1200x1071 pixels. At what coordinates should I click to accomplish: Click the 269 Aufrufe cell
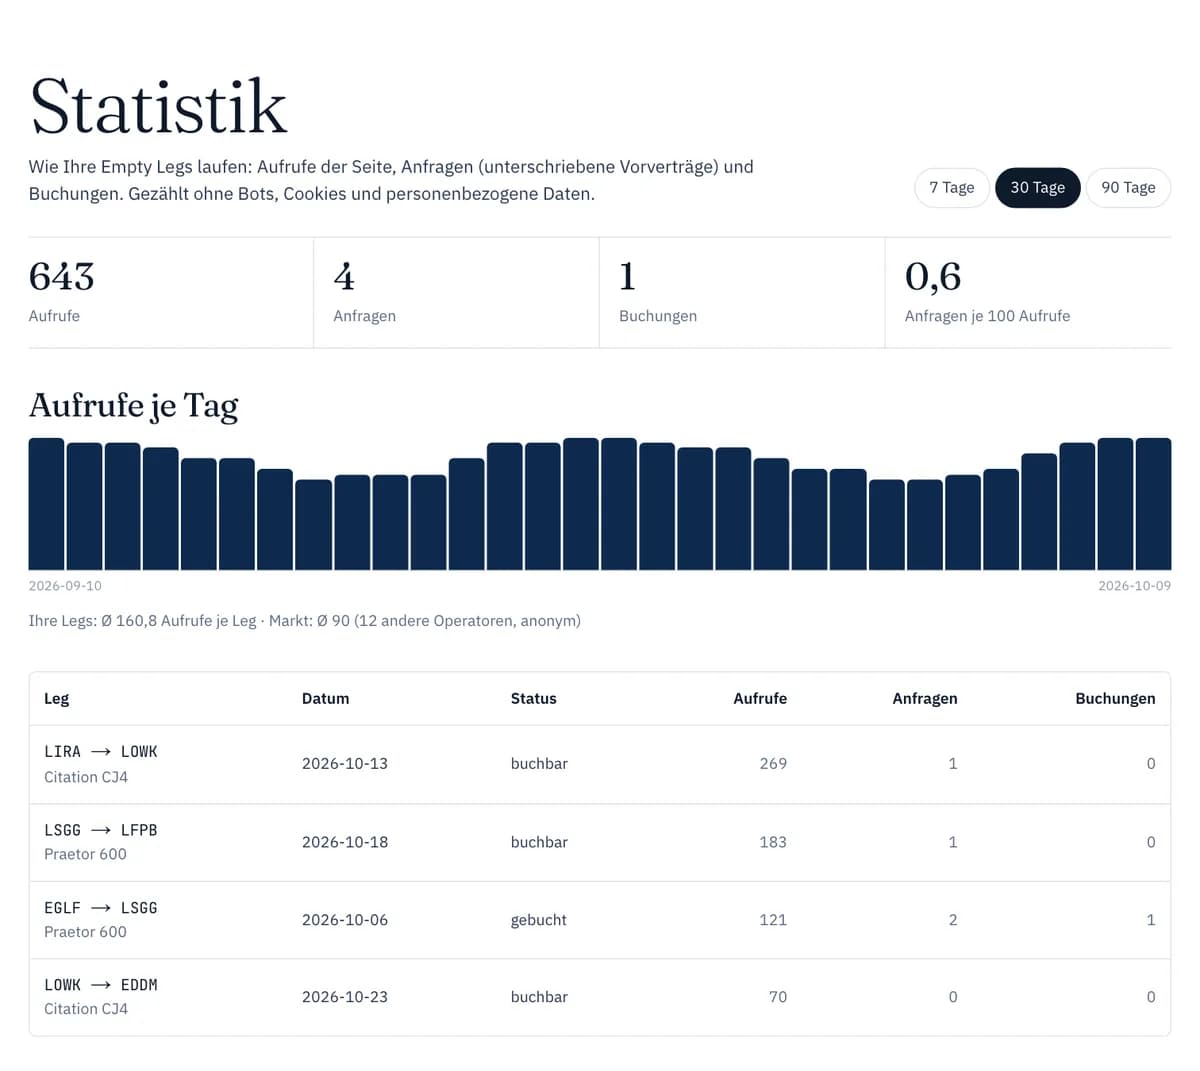[773, 764]
